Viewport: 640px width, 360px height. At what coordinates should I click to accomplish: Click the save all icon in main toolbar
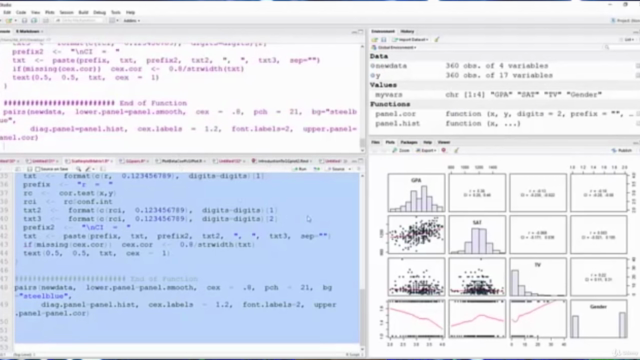[34, 20]
